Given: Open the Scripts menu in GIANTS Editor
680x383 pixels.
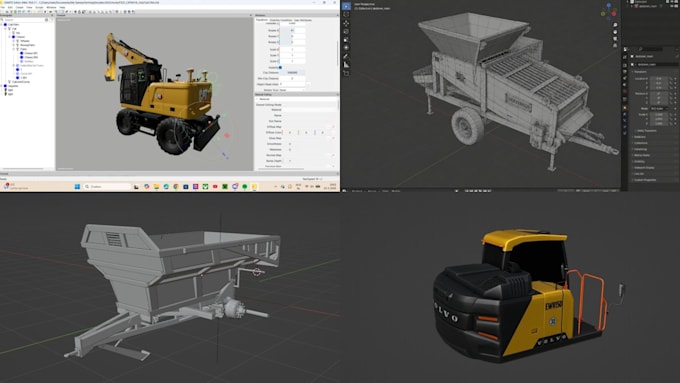Looking at the screenshot, I should coord(39,7).
